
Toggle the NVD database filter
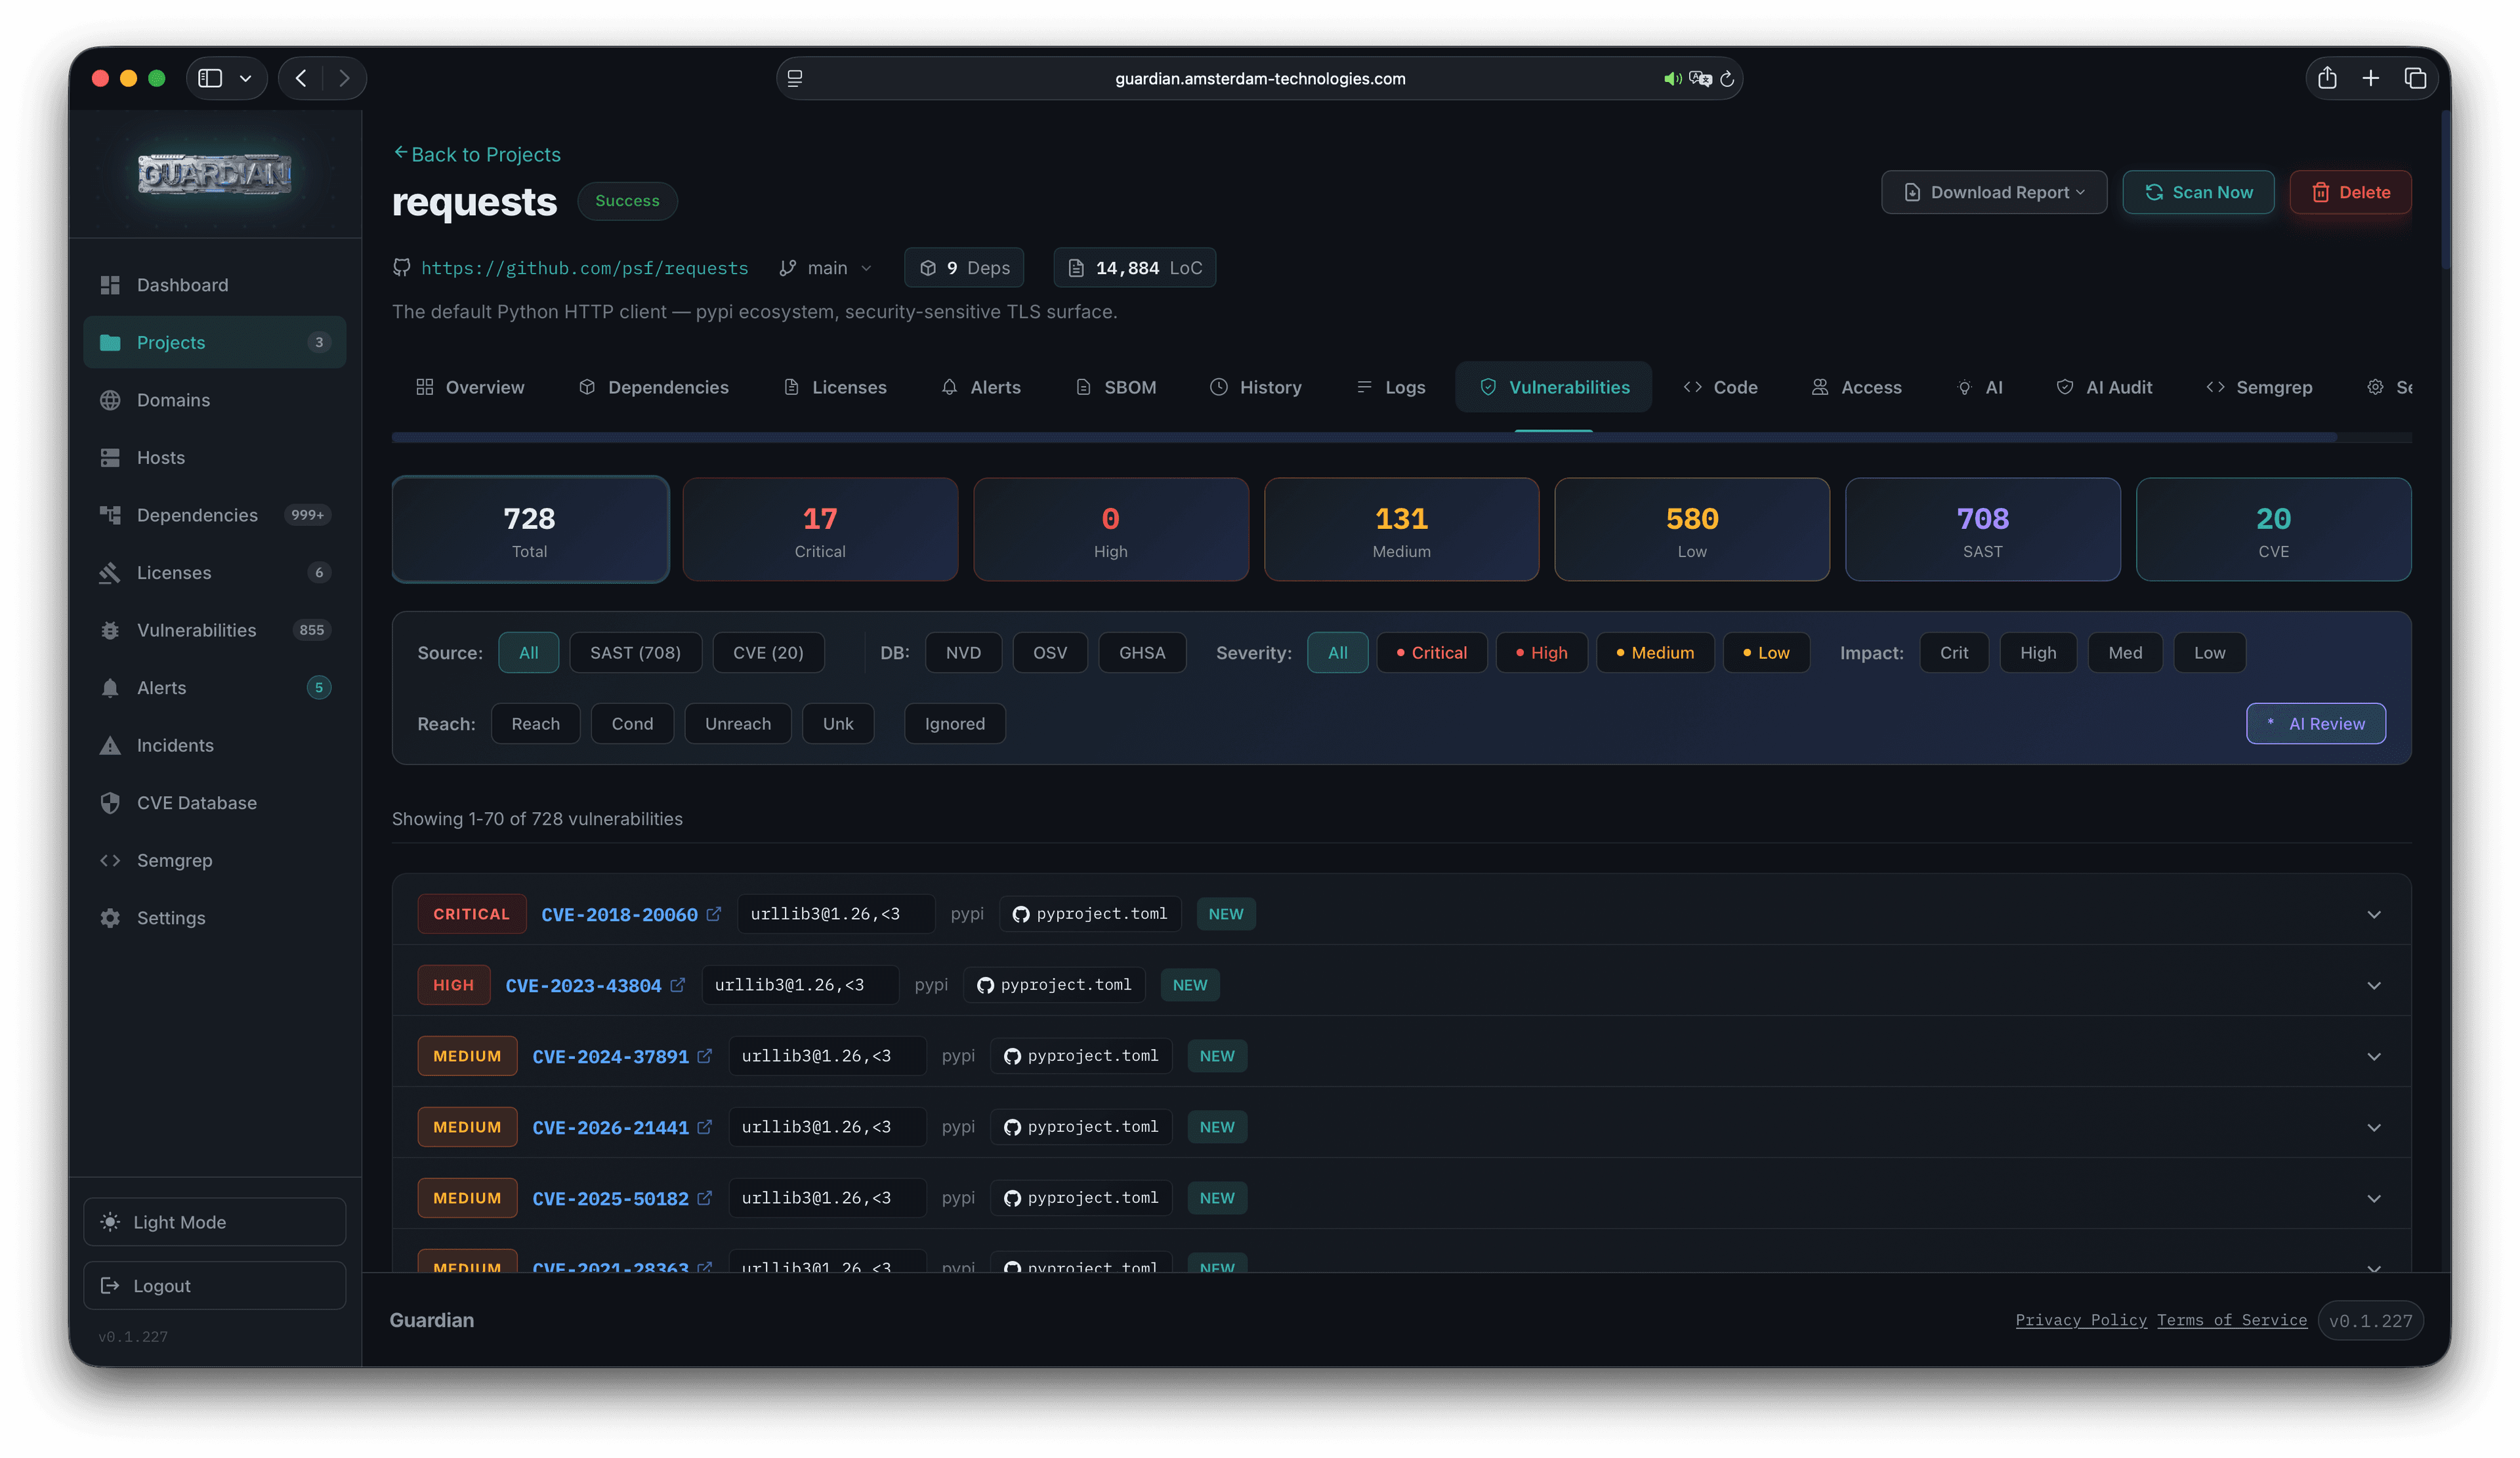(963, 653)
